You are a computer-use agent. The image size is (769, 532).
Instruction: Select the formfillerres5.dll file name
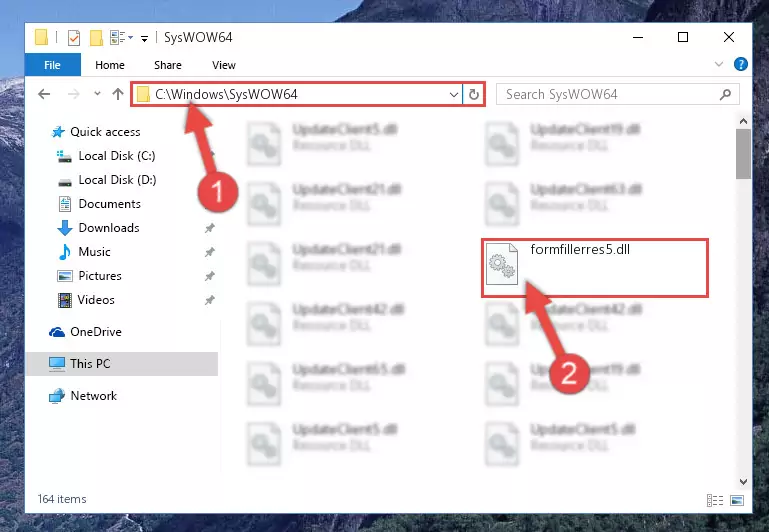(x=580, y=249)
